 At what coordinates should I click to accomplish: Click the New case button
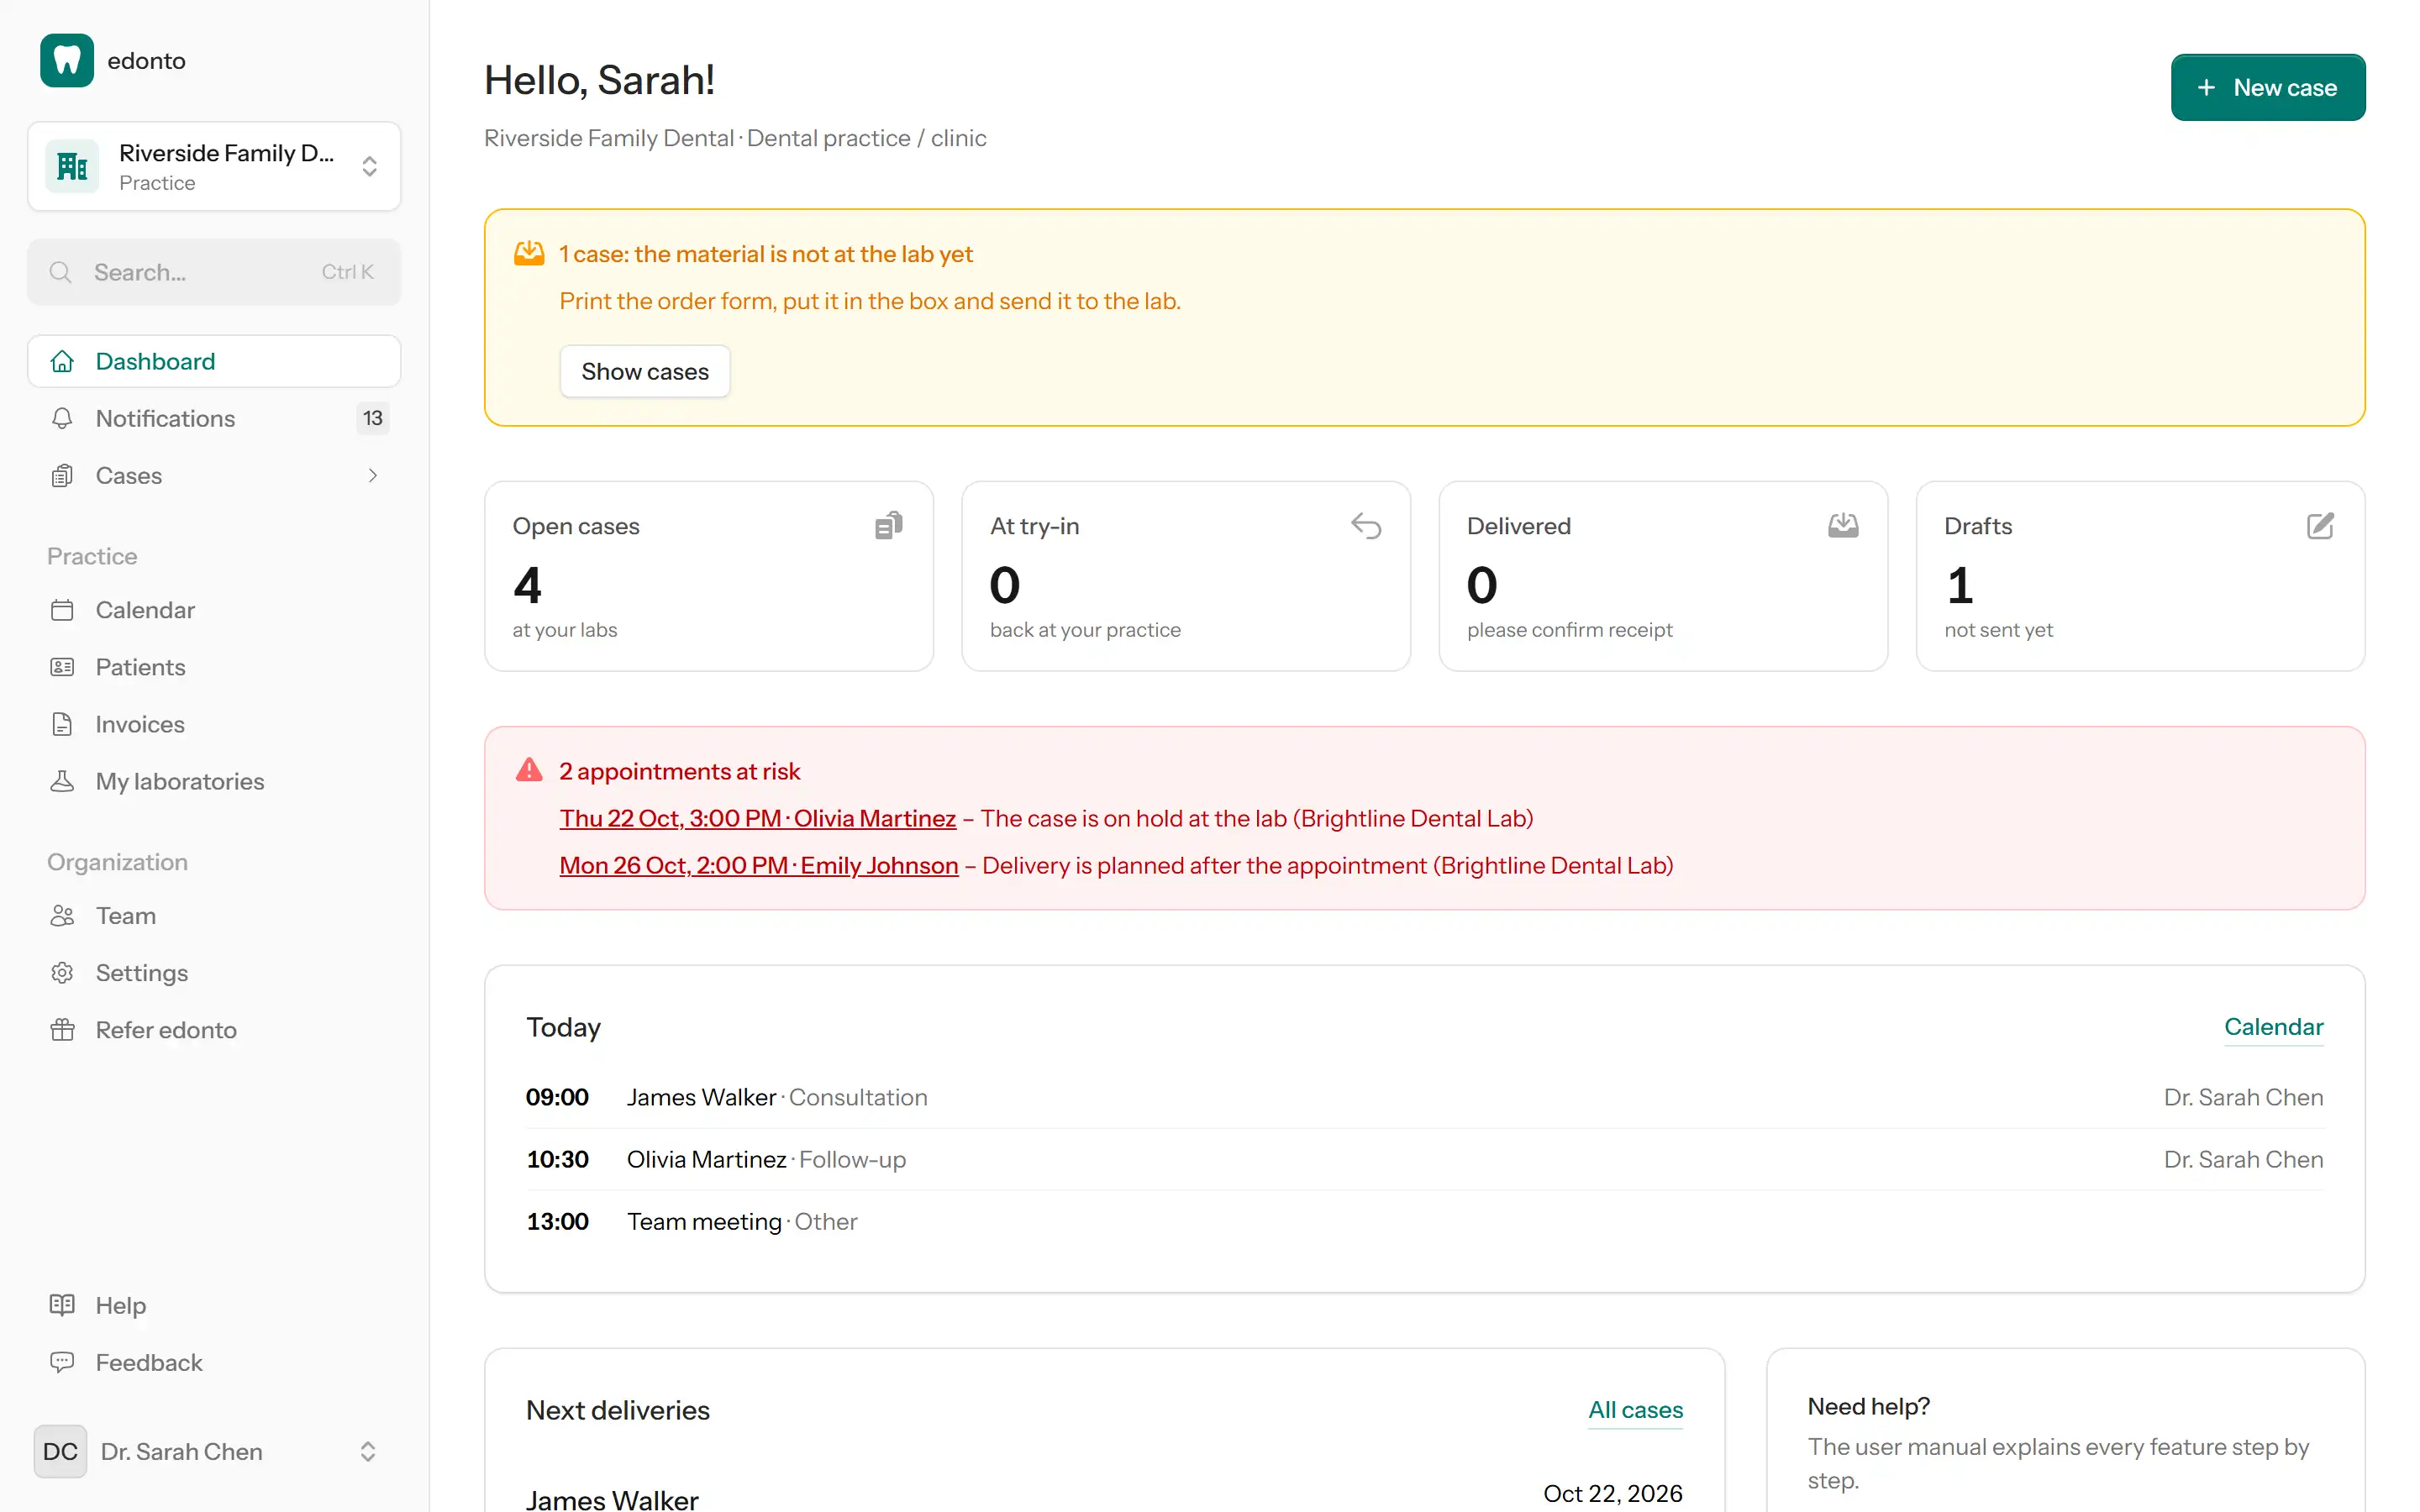tap(2267, 87)
